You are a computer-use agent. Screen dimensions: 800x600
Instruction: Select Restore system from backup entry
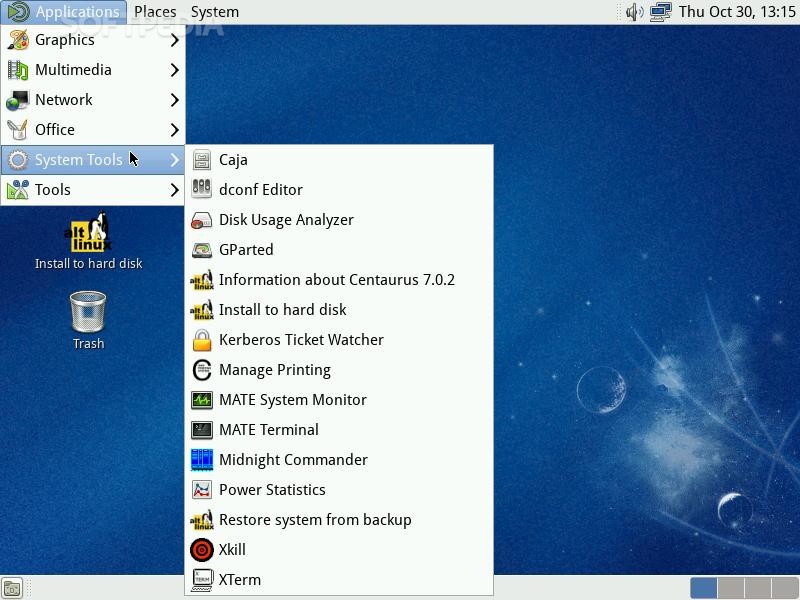point(339,520)
